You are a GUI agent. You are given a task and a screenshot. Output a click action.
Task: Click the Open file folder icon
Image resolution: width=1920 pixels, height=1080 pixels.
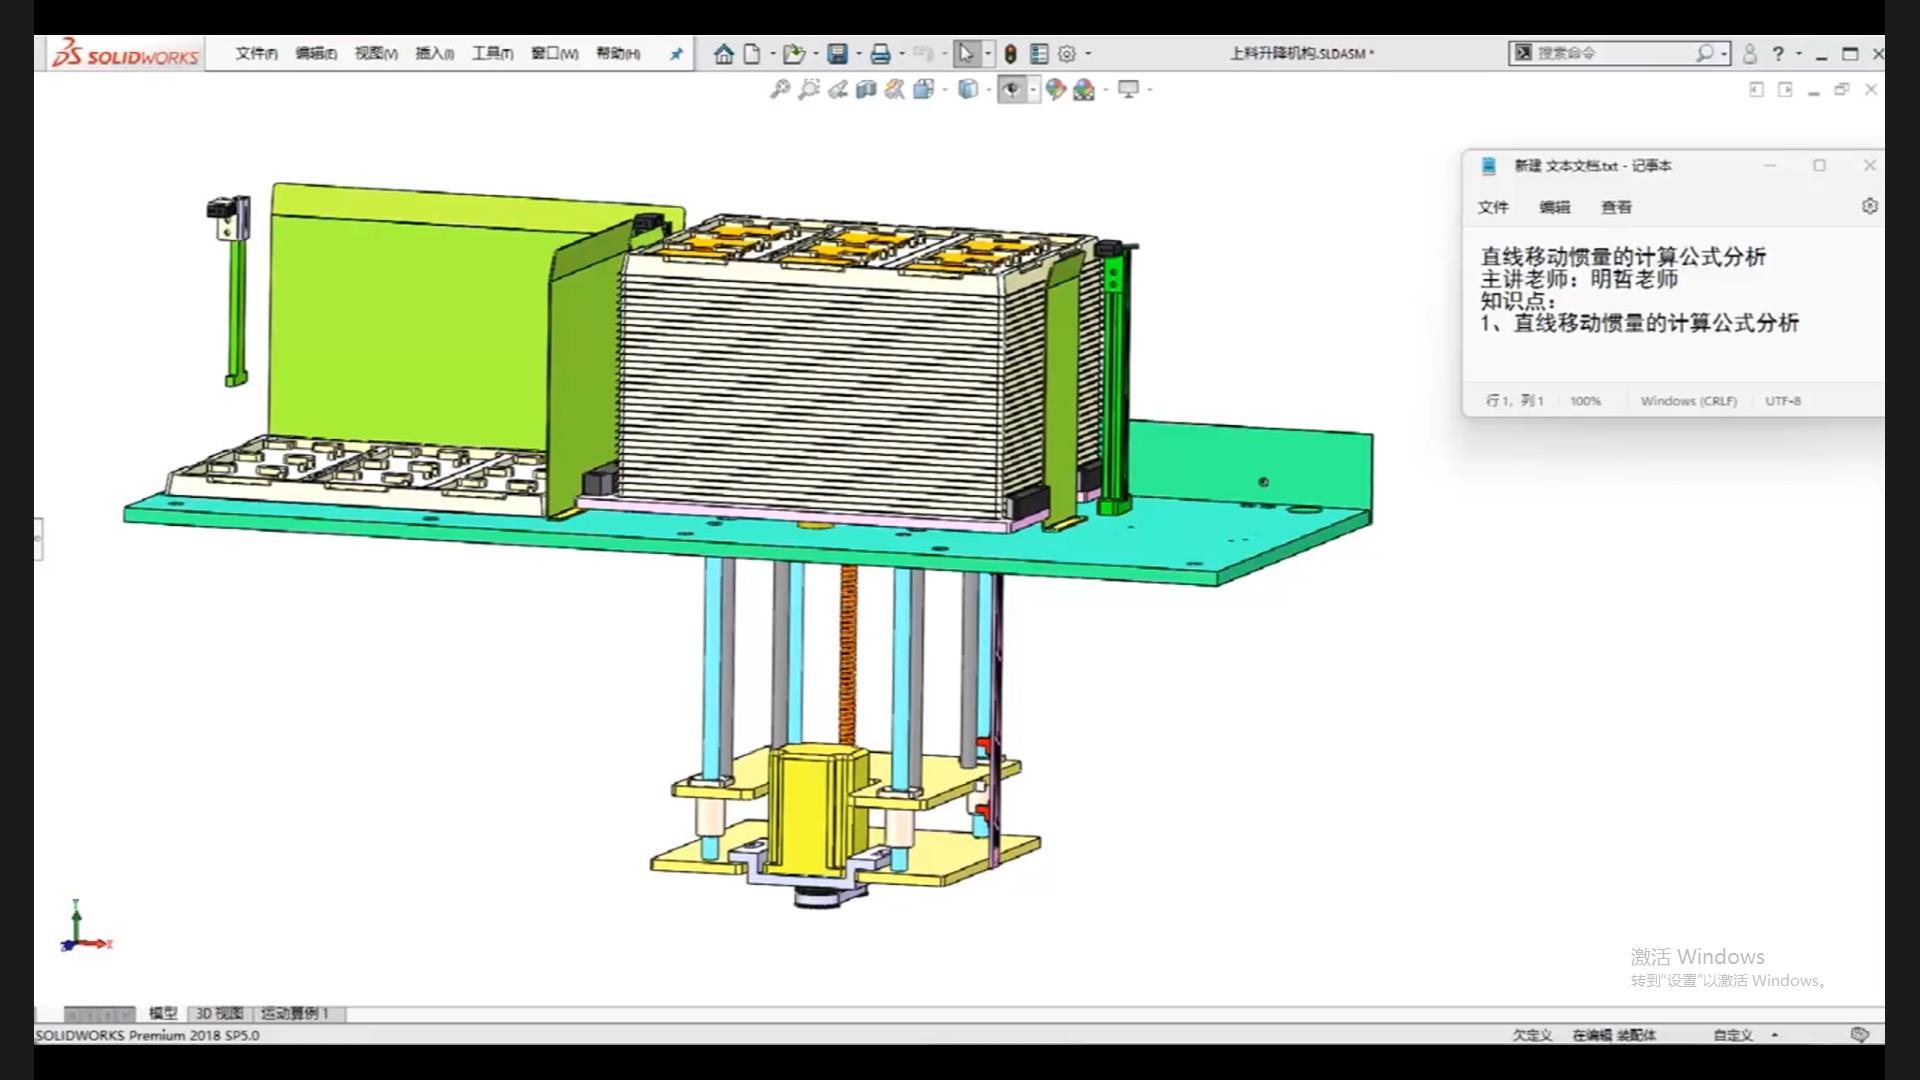click(x=794, y=54)
